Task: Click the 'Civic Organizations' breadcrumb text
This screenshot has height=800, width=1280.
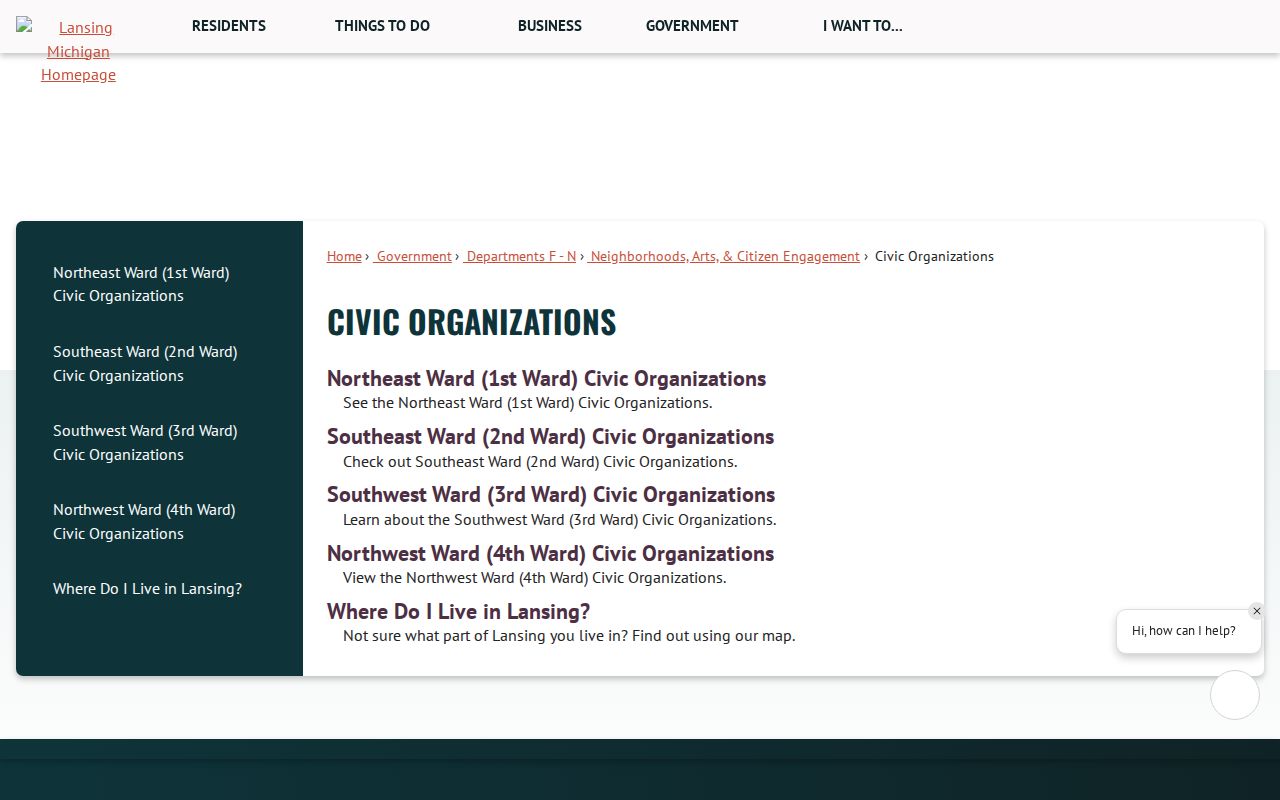Action: click(934, 256)
